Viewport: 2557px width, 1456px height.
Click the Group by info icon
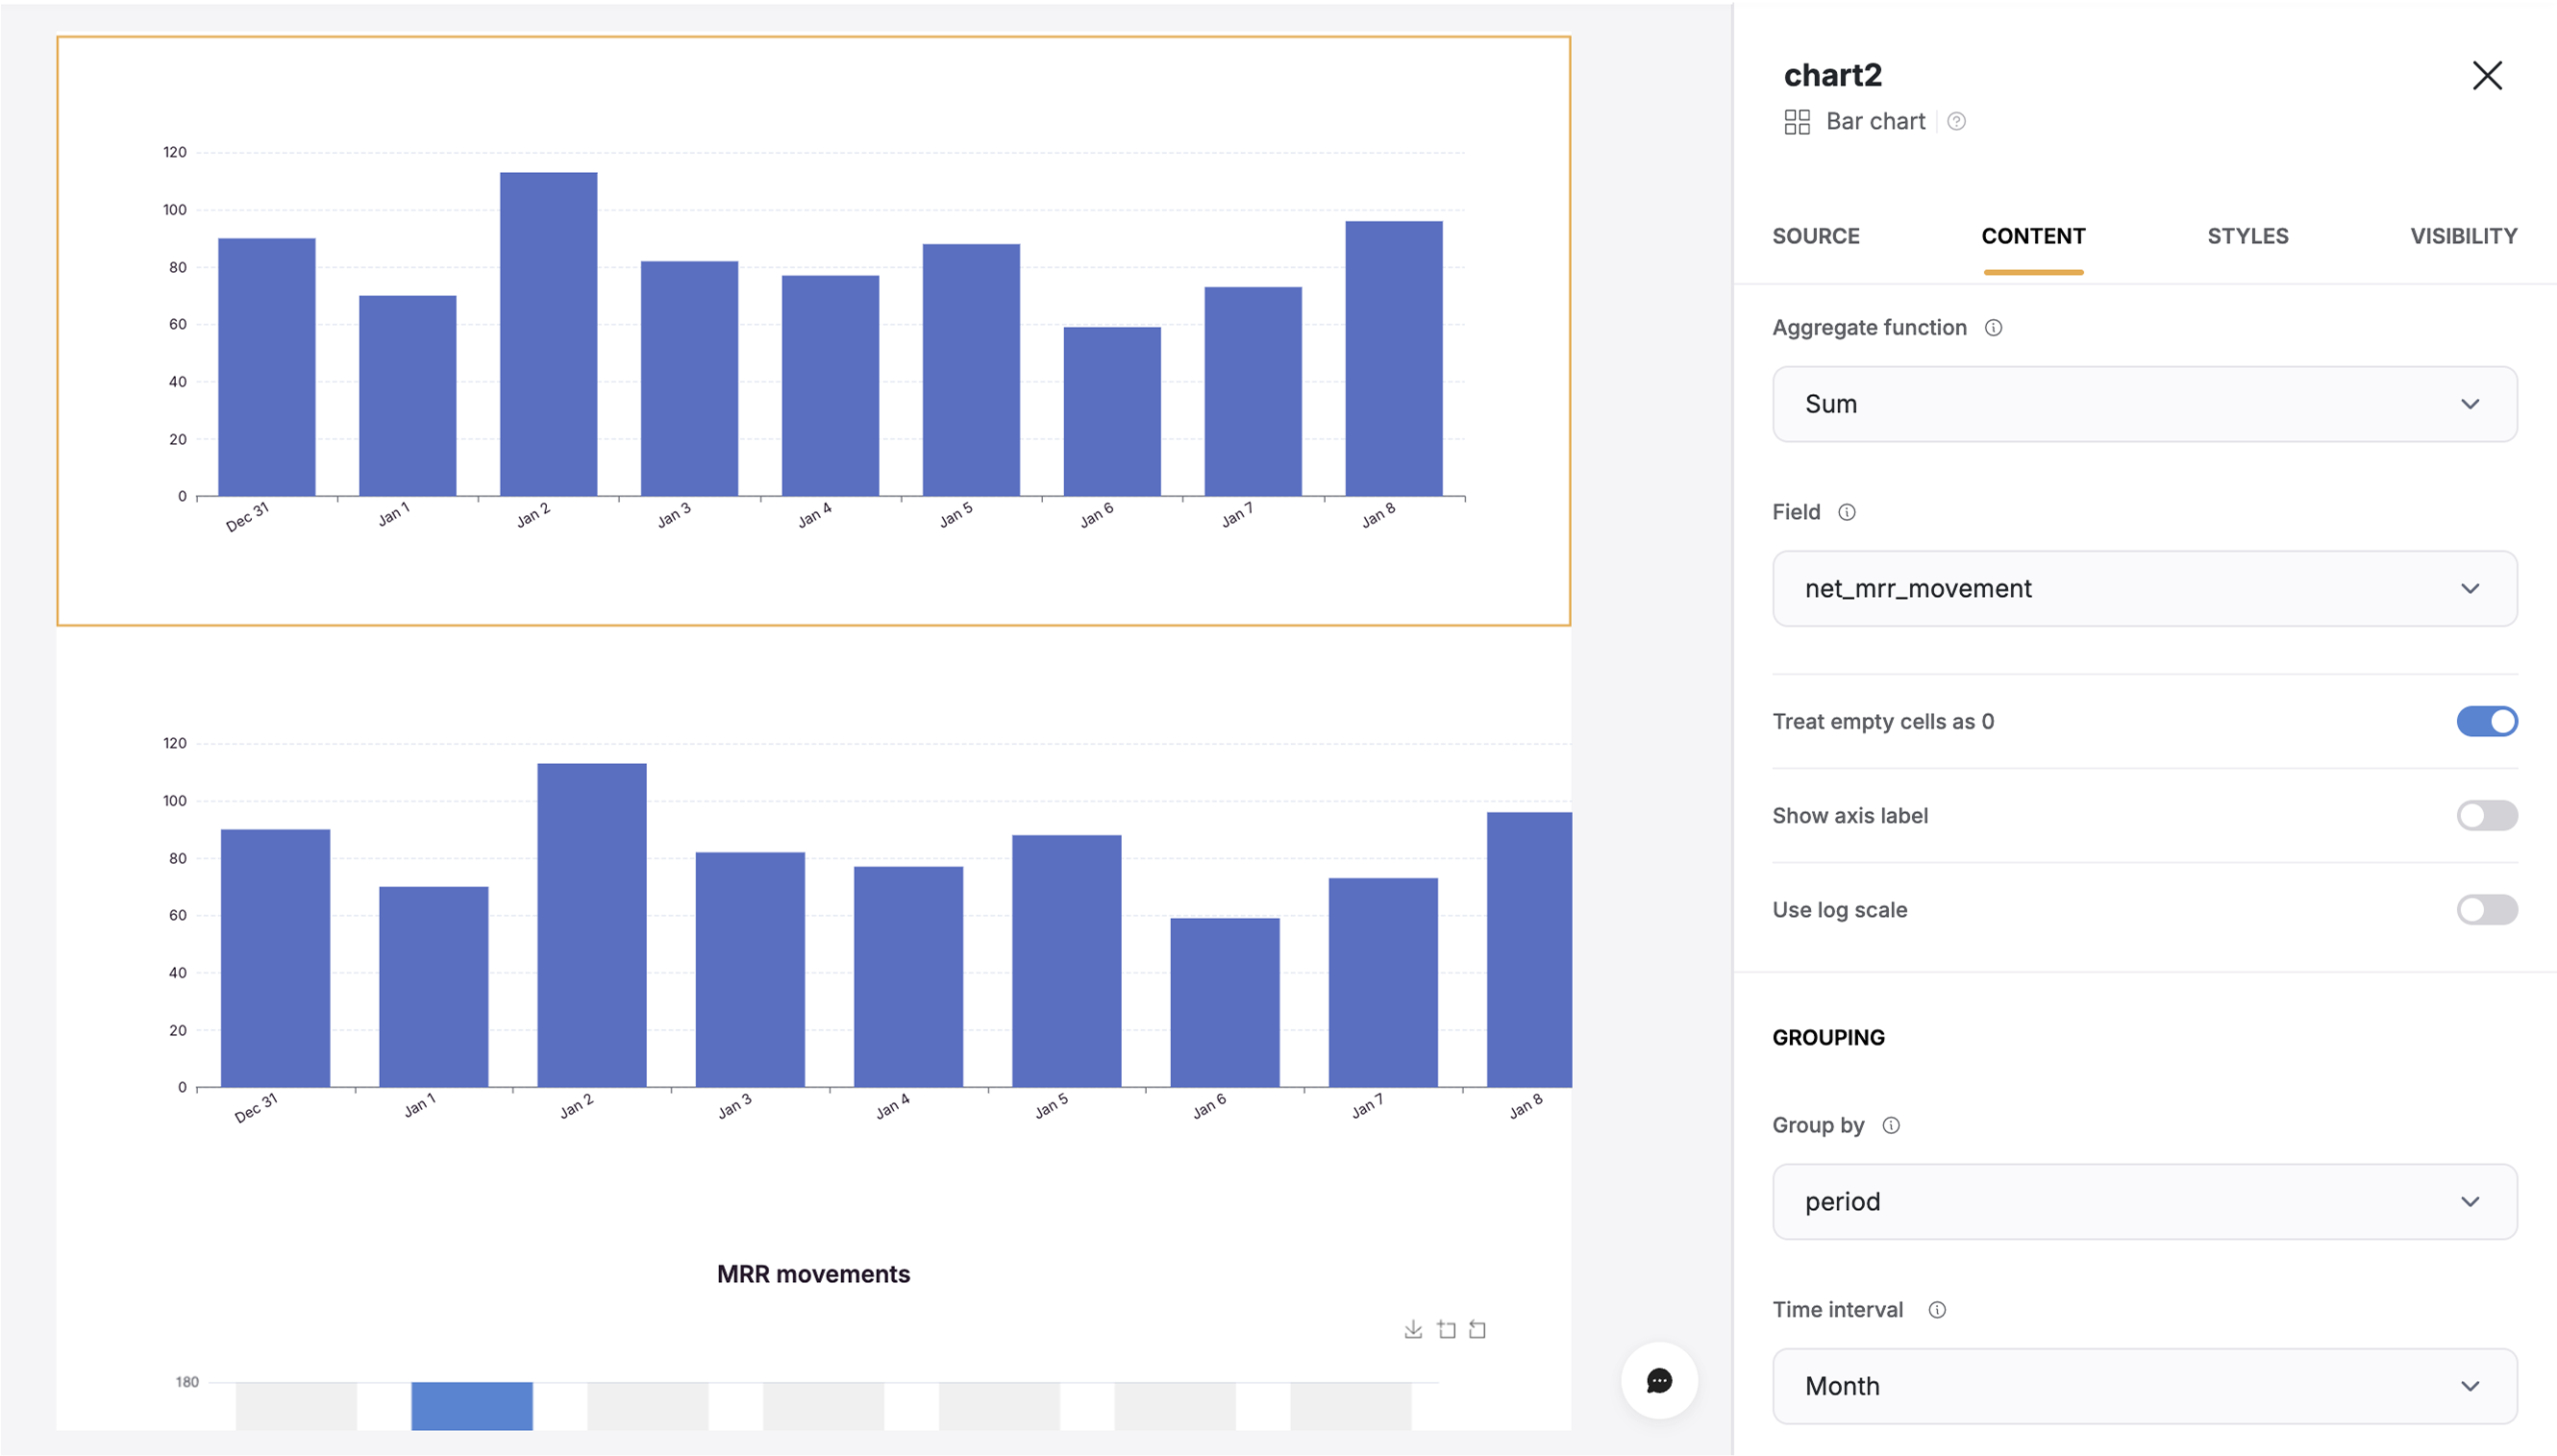[1892, 1125]
